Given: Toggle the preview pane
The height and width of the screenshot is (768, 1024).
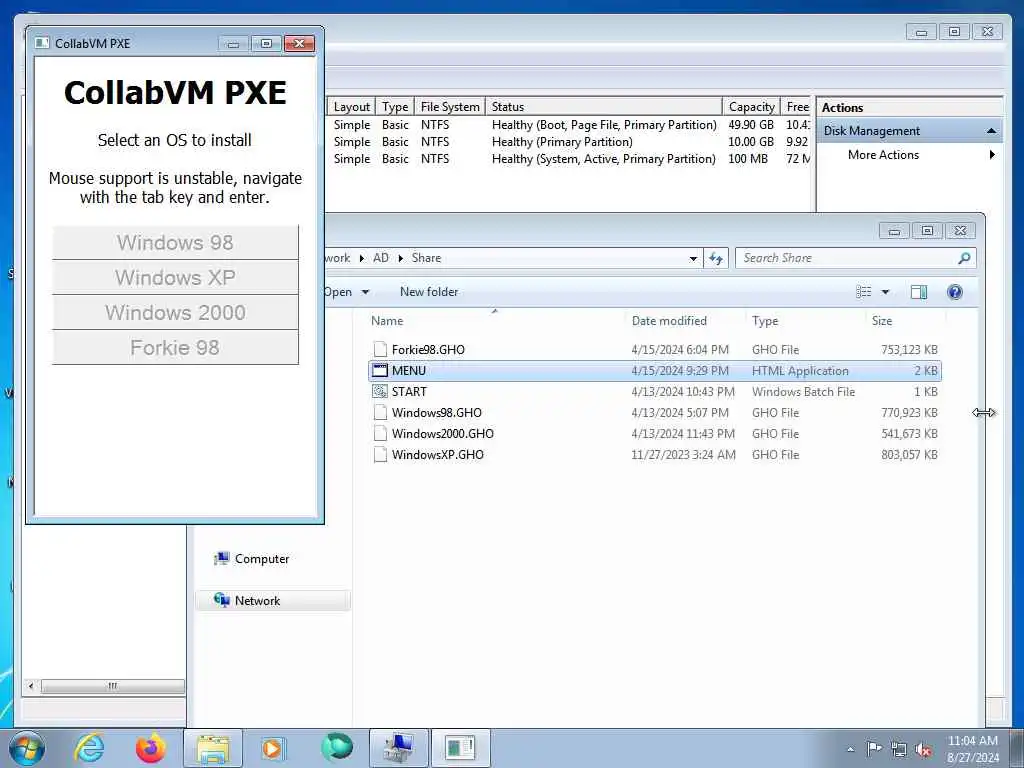Looking at the screenshot, I should (919, 292).
